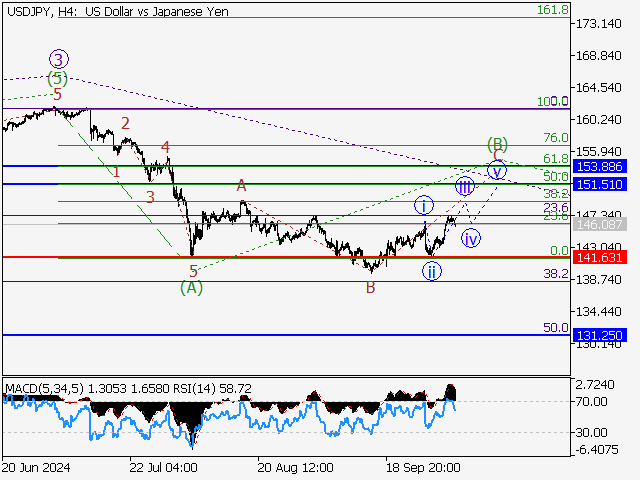640x480 pixels.
Task: Click the 2.7240 indicator scale value
Action: [x=595, y=385]
